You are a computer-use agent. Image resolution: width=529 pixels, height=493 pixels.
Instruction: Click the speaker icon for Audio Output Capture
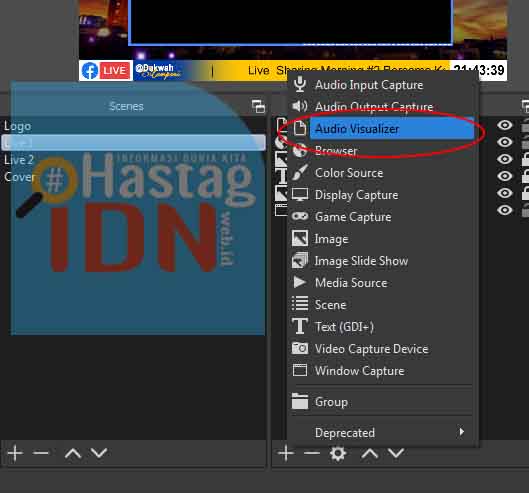point(300,106)
